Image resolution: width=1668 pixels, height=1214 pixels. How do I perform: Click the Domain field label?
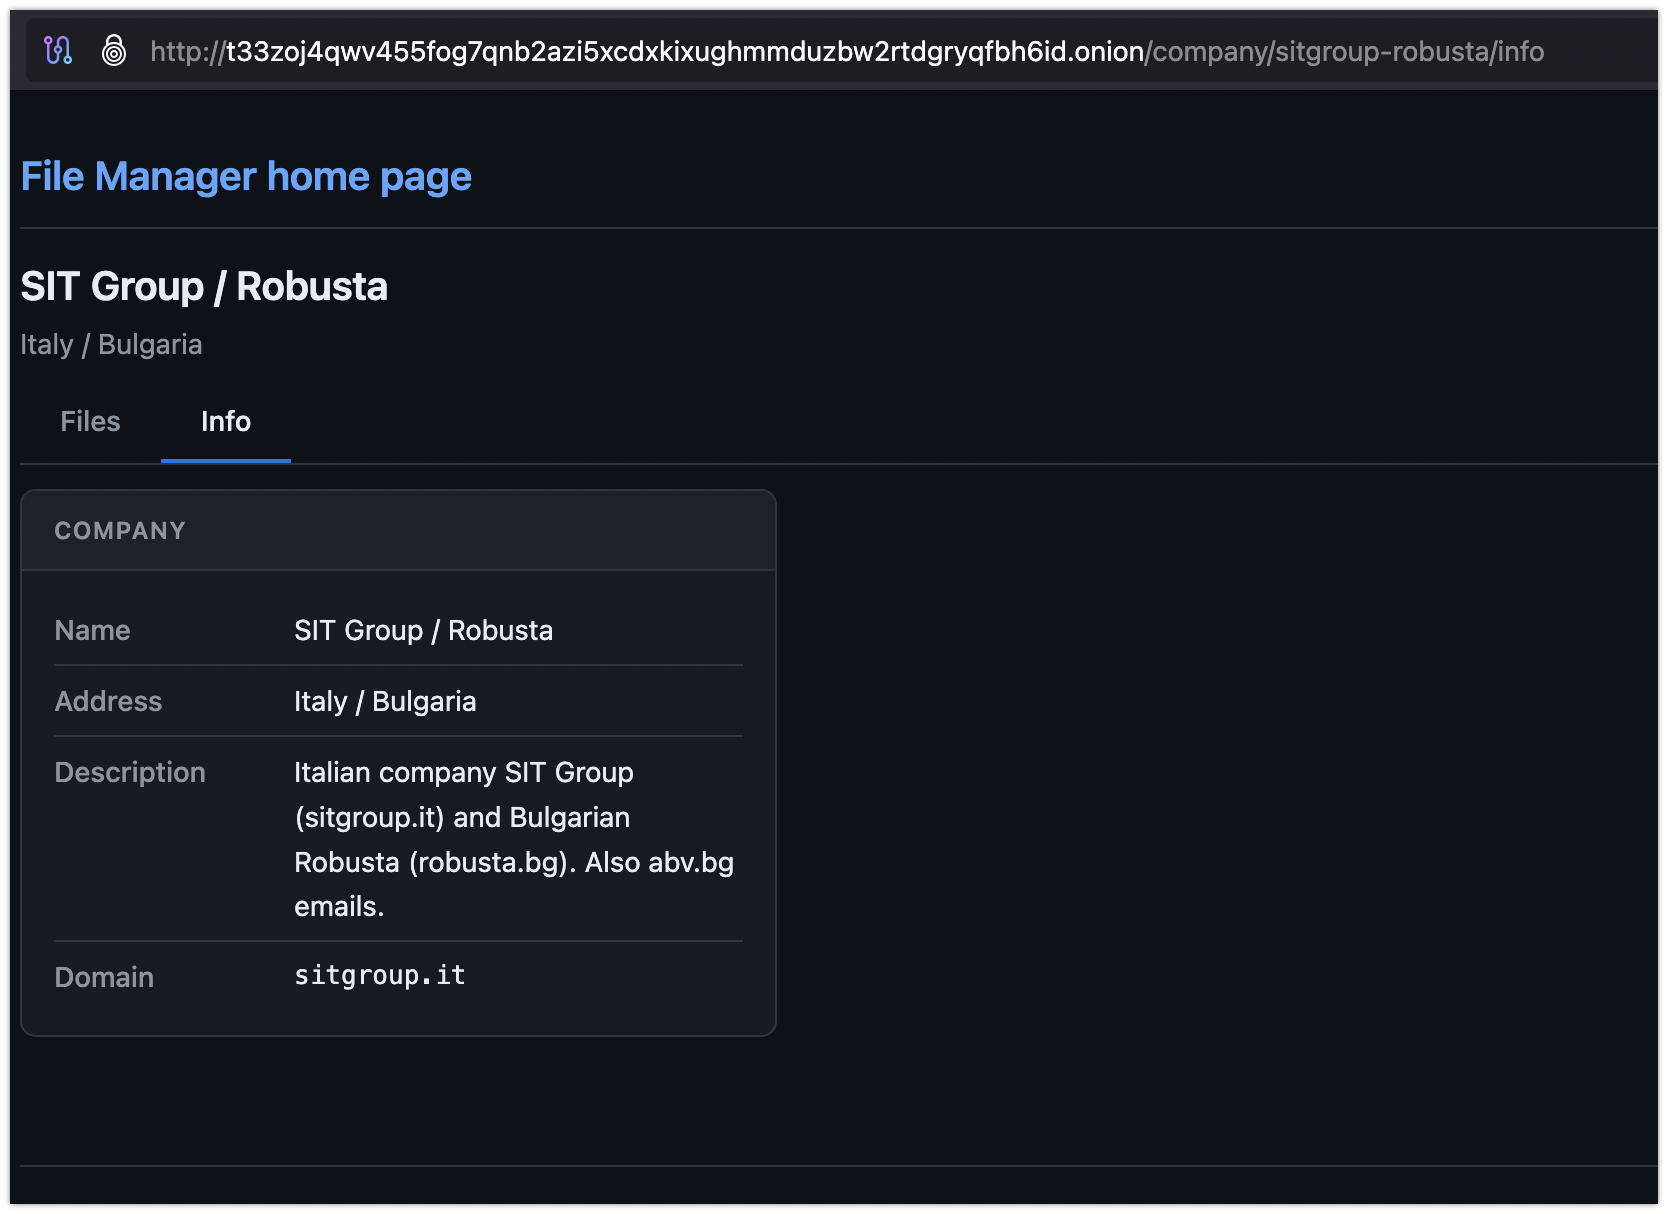point(104,978)
